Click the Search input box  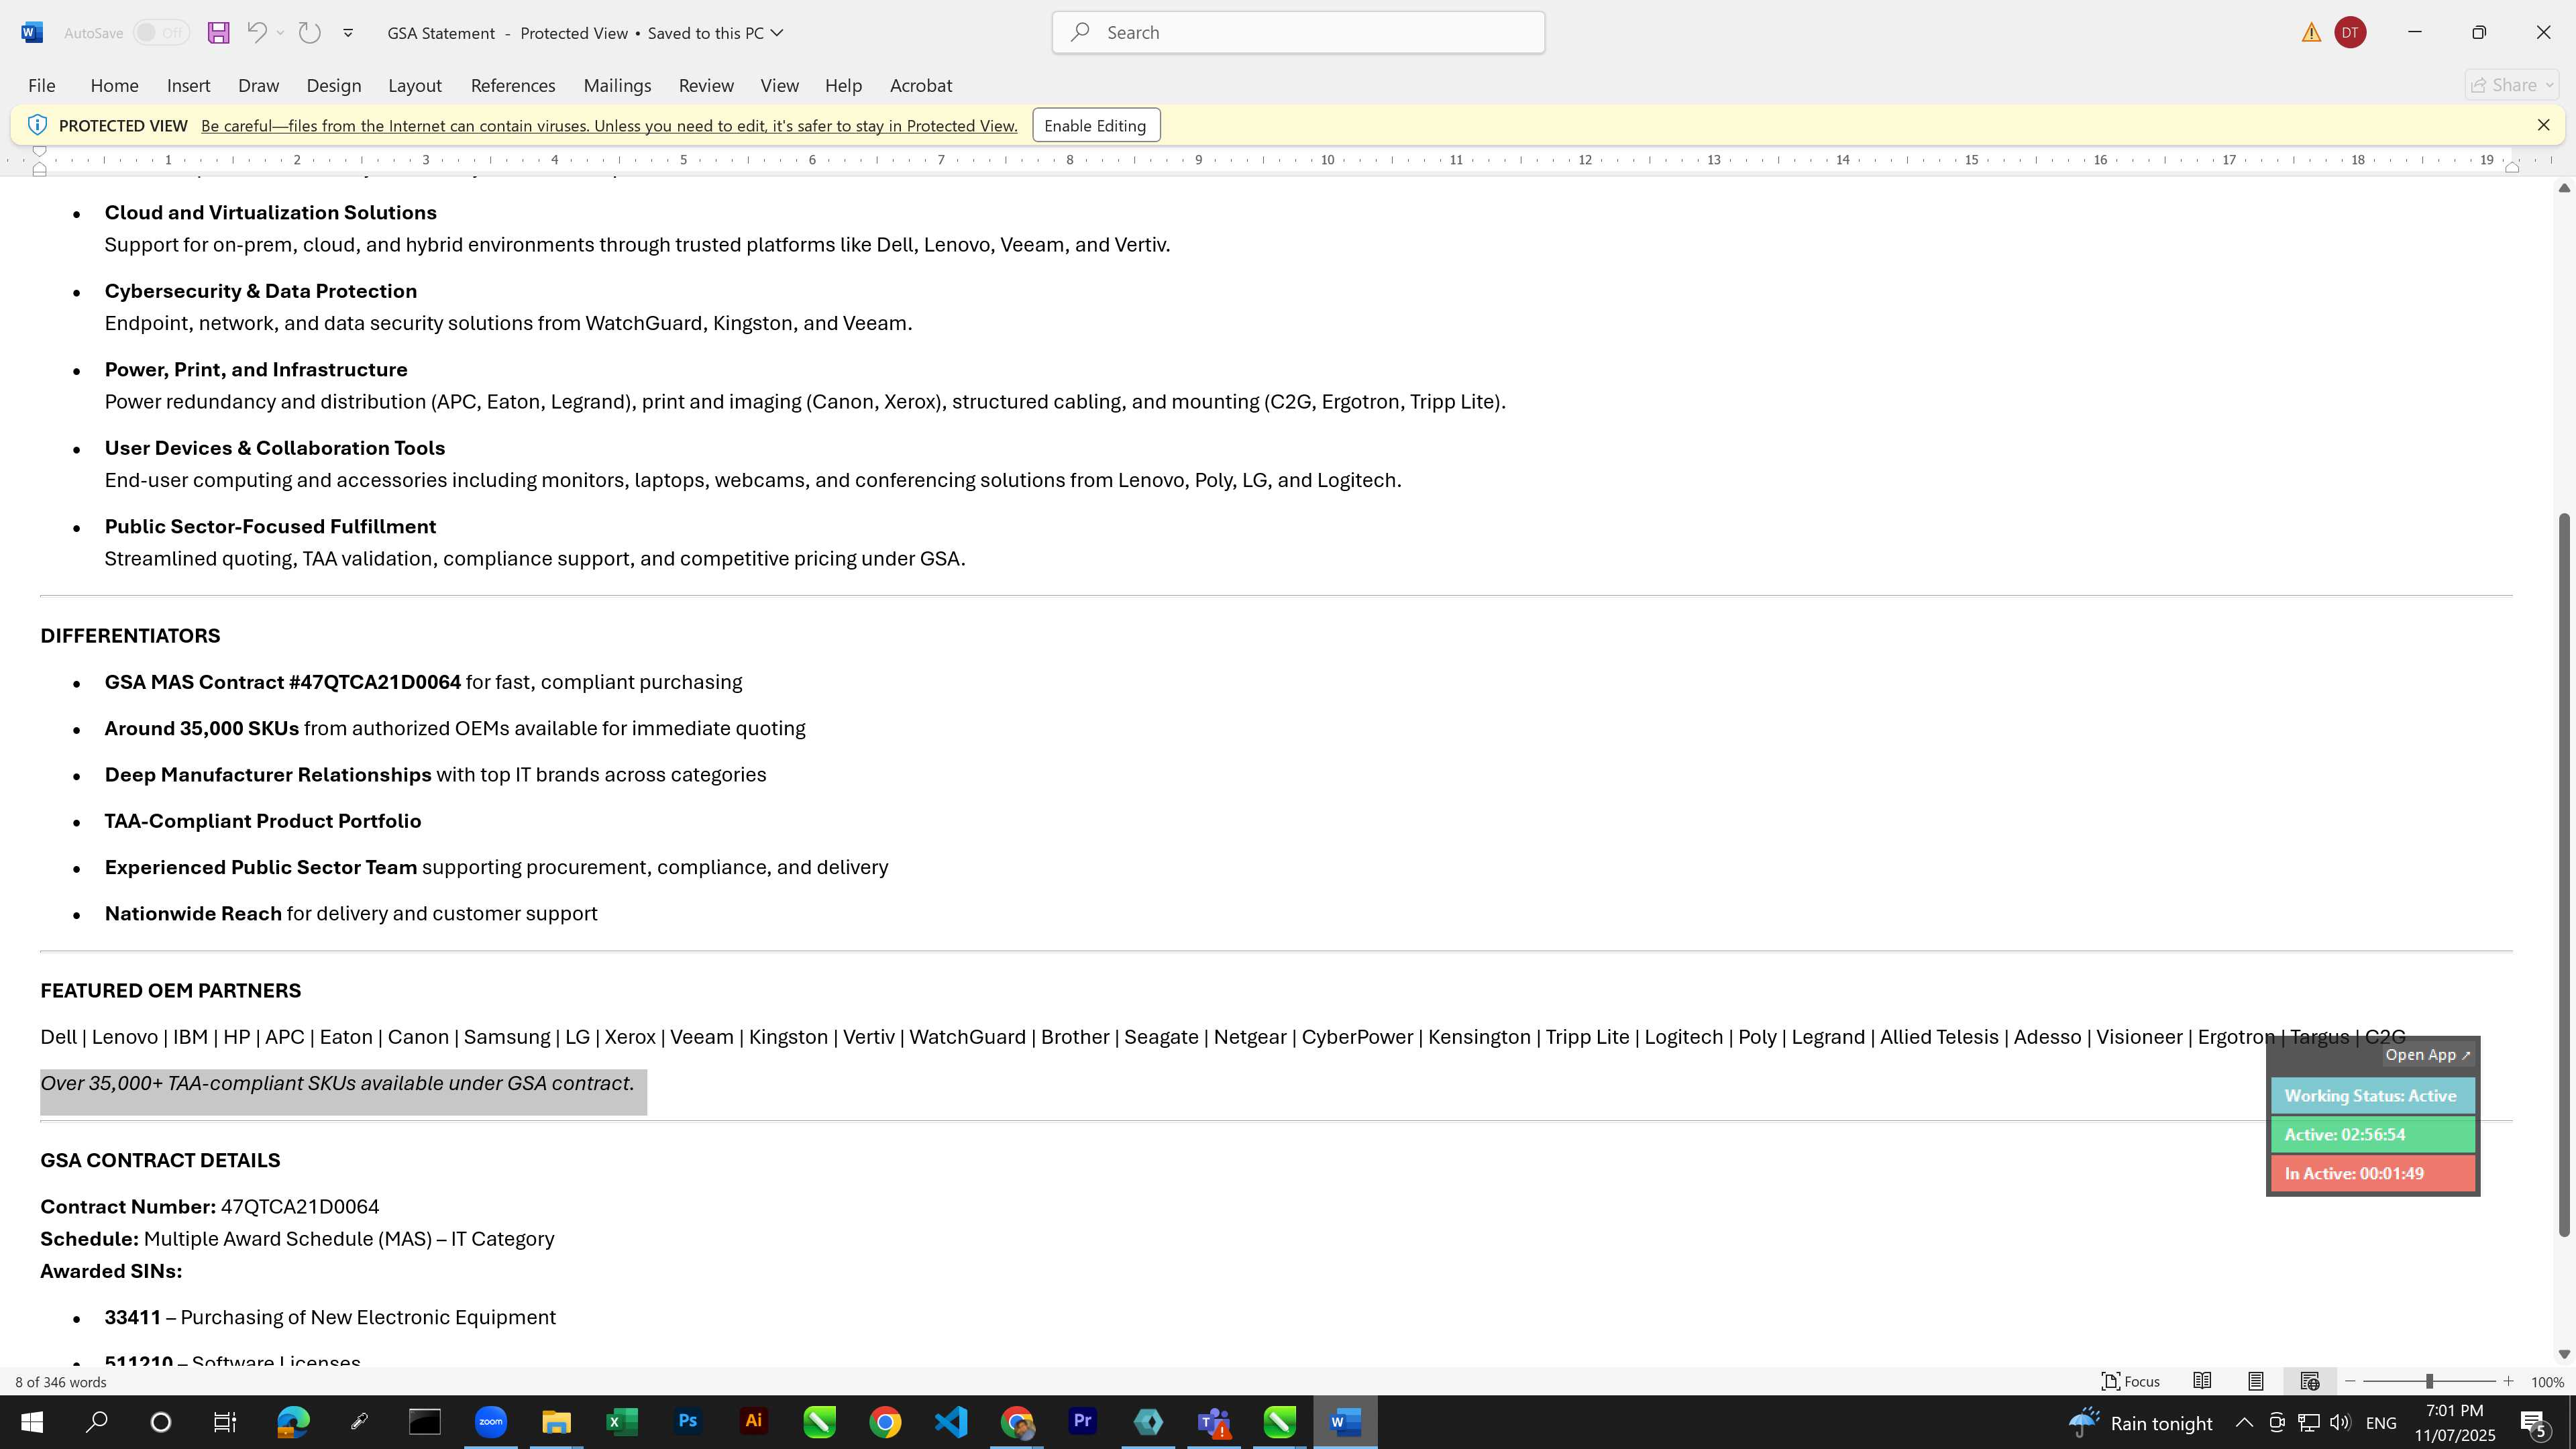(x=1298, y=33)
